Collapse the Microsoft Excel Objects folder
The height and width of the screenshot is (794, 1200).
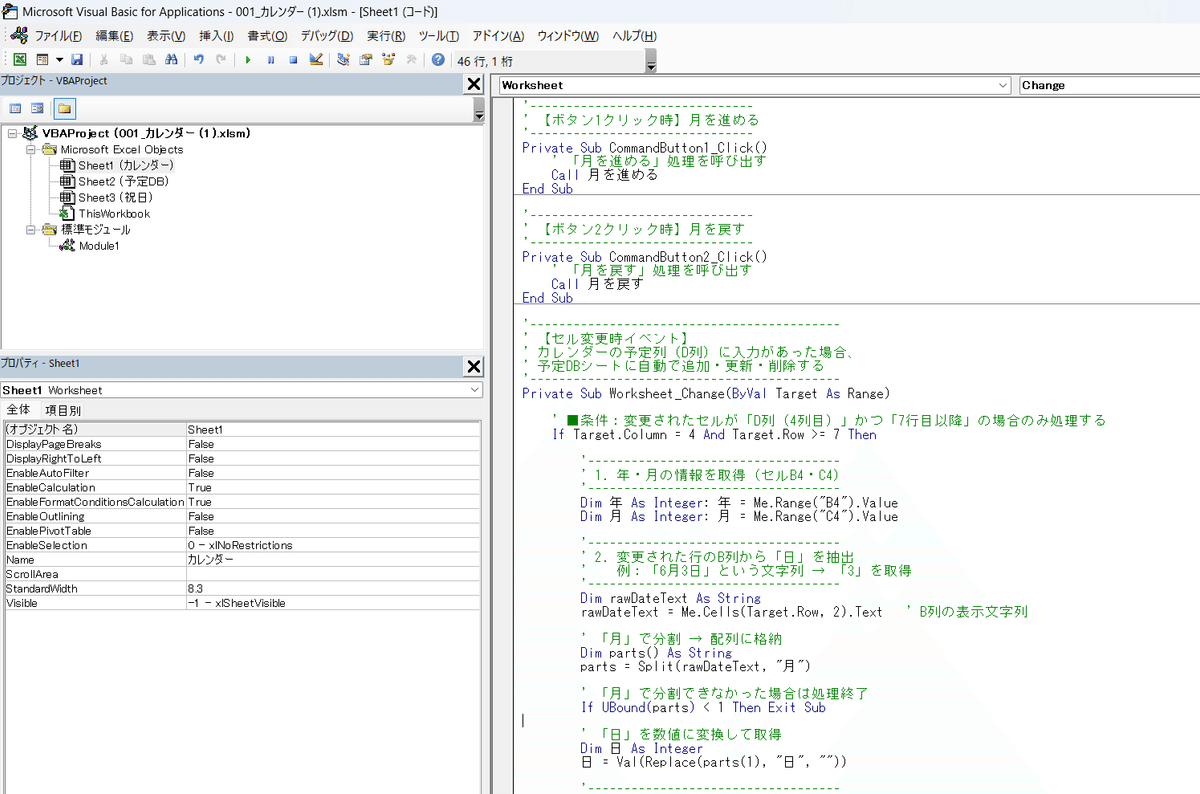(30, 148)
